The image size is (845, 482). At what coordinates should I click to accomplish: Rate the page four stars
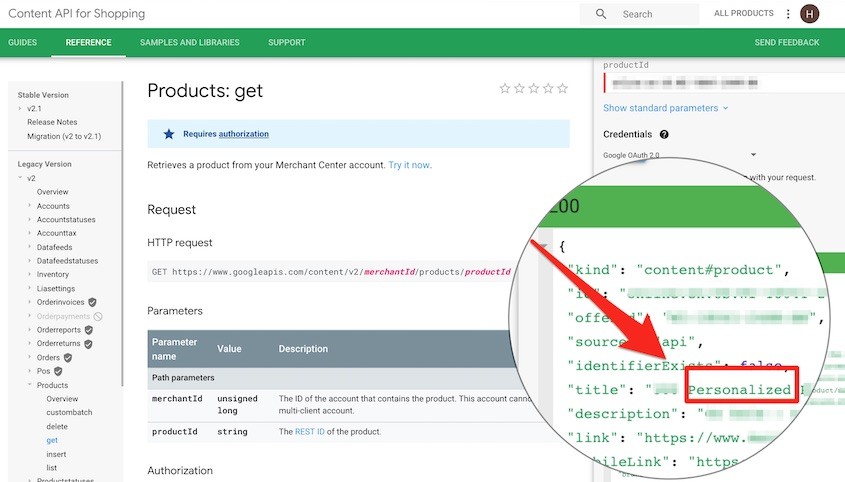click(x=548, y=88)
